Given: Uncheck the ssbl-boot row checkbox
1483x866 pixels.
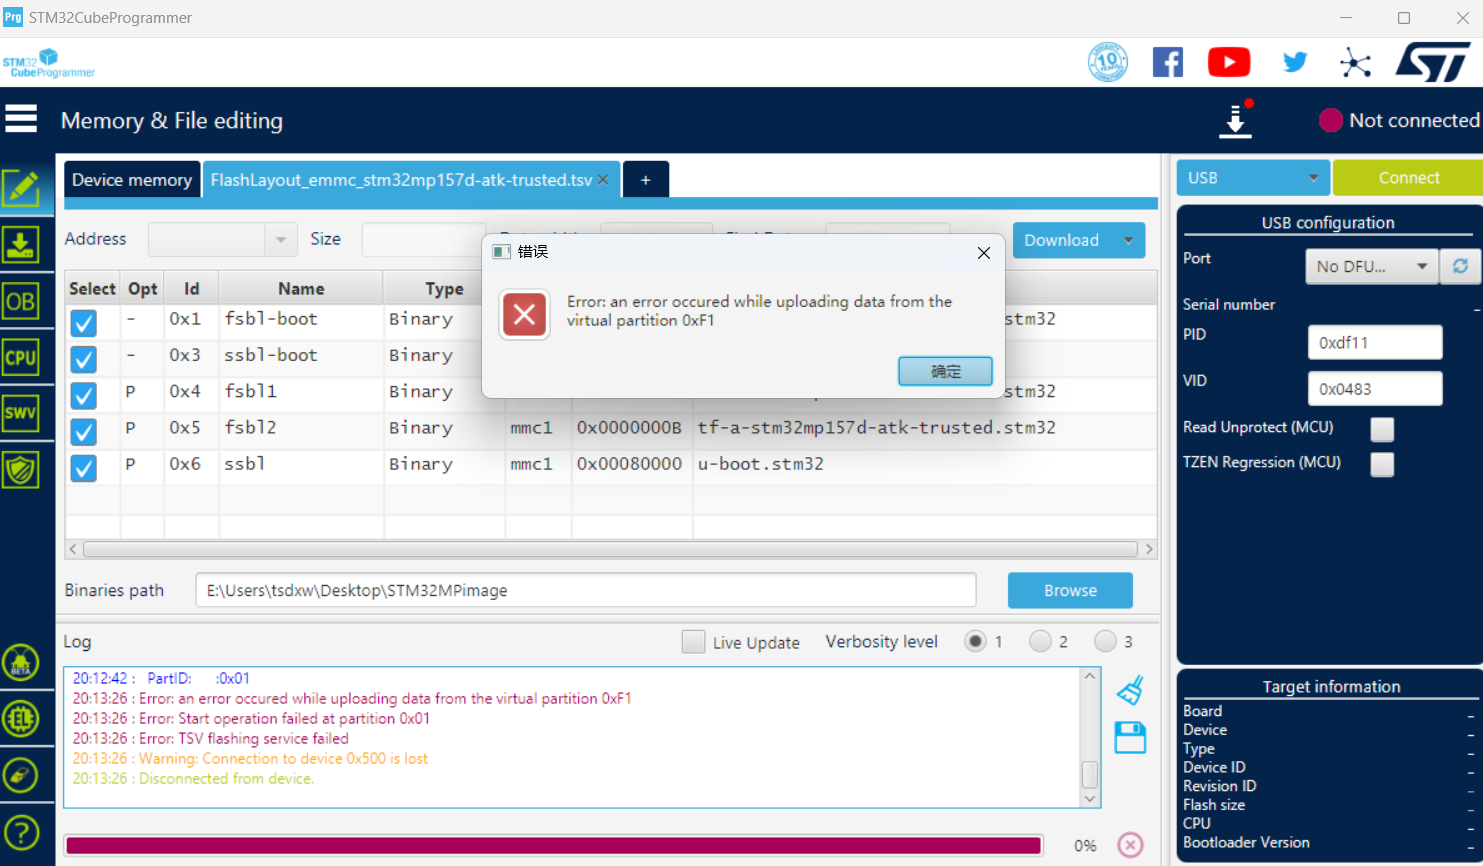Looking at the screenshot, I should (84, 359).
